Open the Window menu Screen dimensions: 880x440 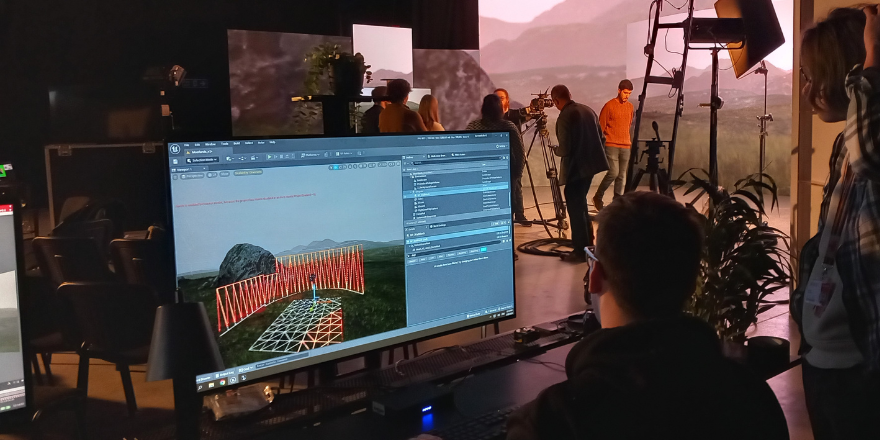[x=211, y=145]
